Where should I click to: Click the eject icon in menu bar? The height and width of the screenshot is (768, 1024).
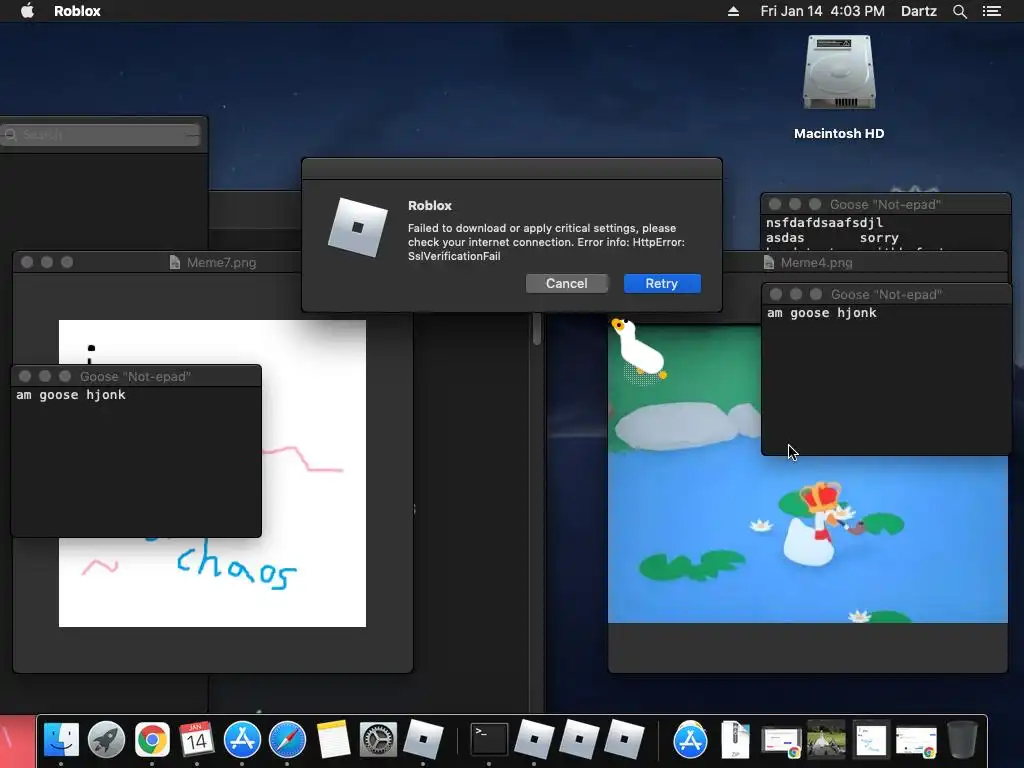tap(733, 11)
